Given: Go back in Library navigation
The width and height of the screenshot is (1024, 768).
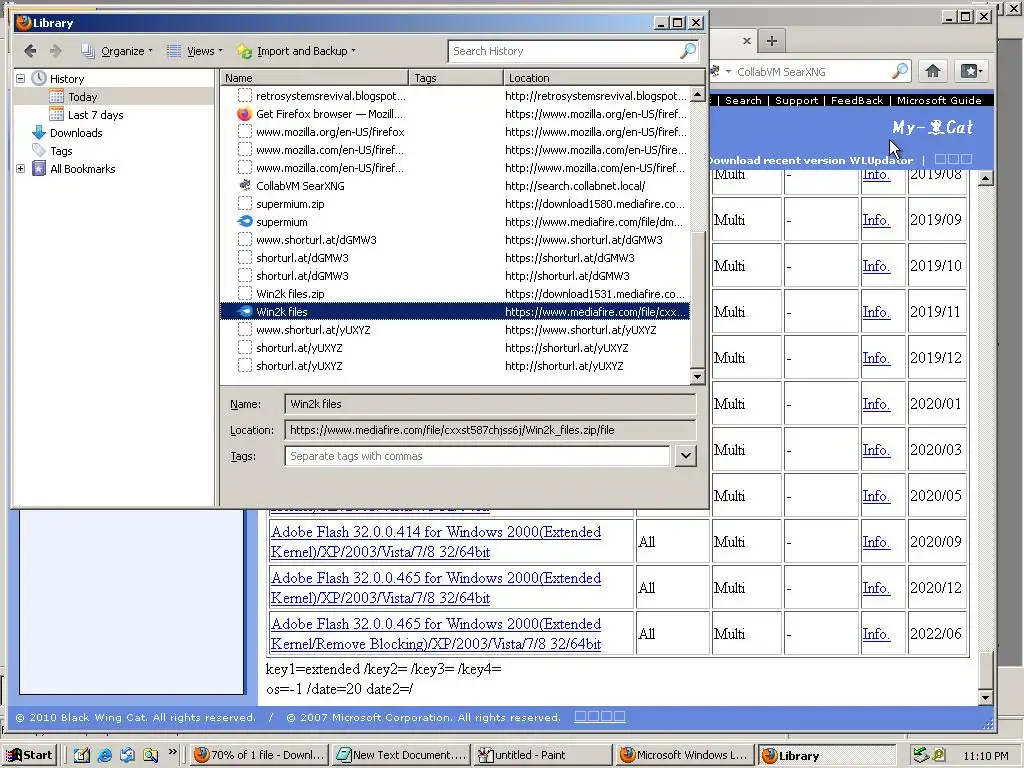Looking at the screenshot, I should point(30,51).
